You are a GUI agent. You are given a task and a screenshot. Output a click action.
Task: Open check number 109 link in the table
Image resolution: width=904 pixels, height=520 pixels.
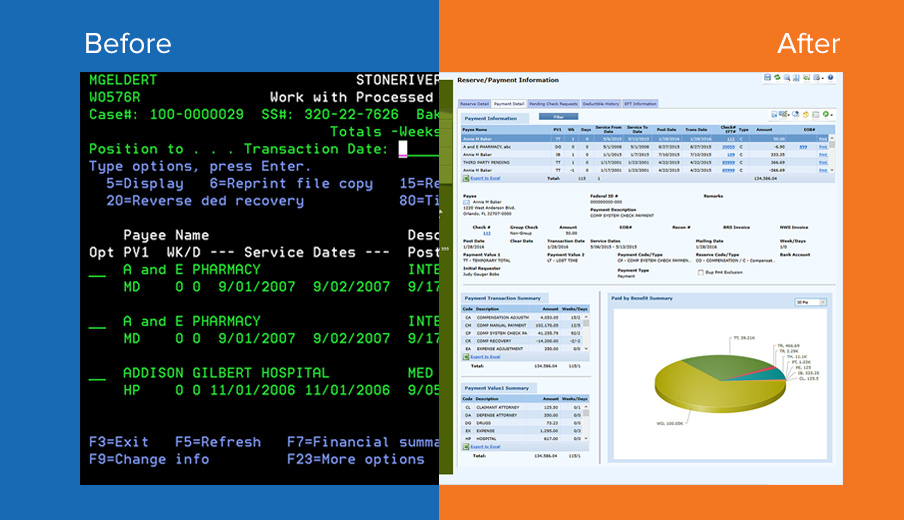pyautogui.click(x=730, y=155)
